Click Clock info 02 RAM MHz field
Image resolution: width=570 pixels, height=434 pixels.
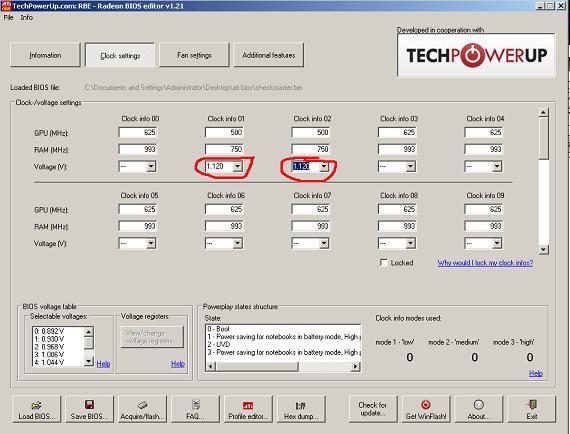[x=311, y=149]
